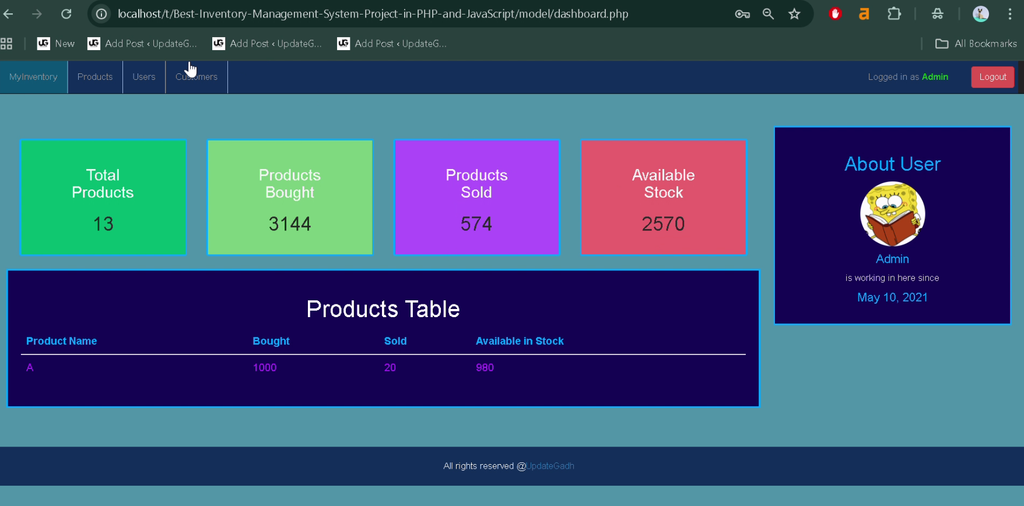Go back with the browser back arrow

(x=8, y=14)
